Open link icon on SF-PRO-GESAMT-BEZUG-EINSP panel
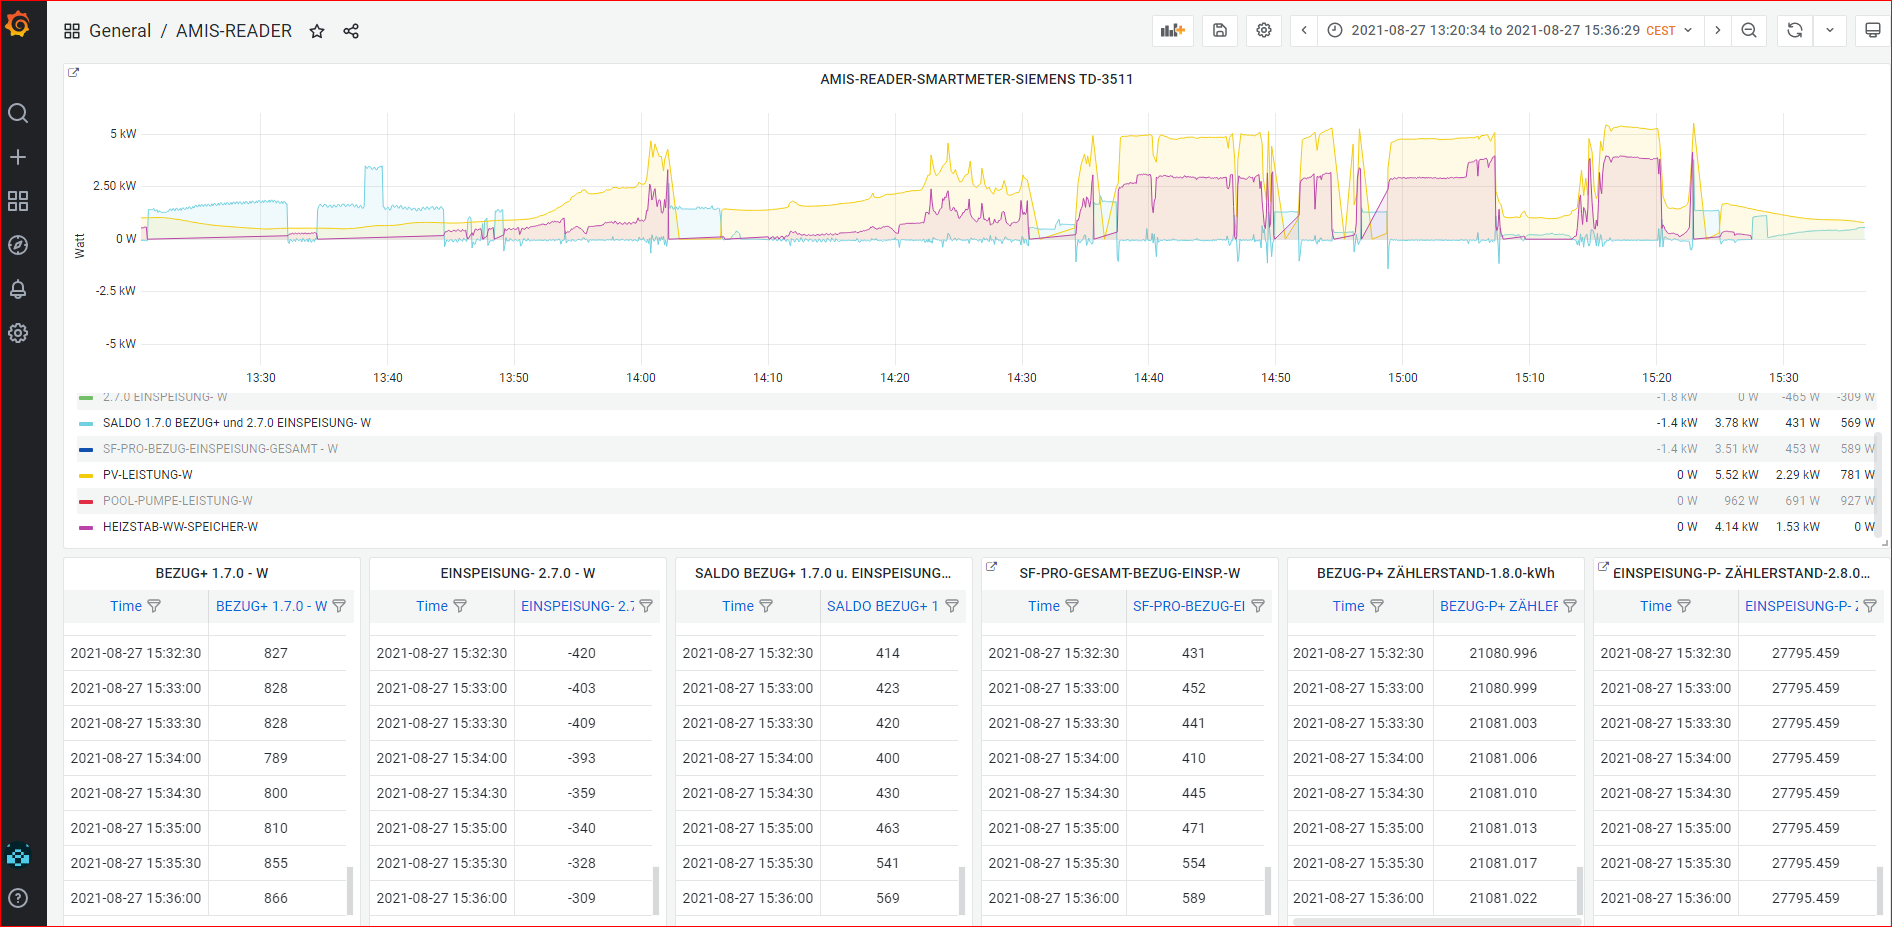 (992, 566)
